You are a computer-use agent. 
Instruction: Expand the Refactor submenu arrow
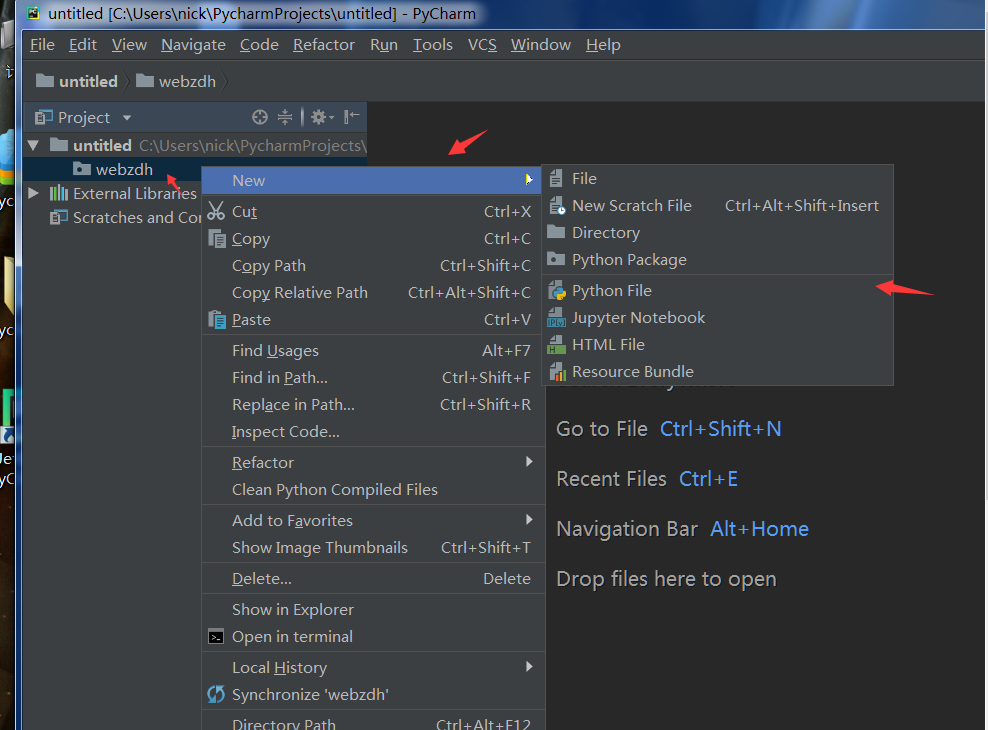(529, 462)
